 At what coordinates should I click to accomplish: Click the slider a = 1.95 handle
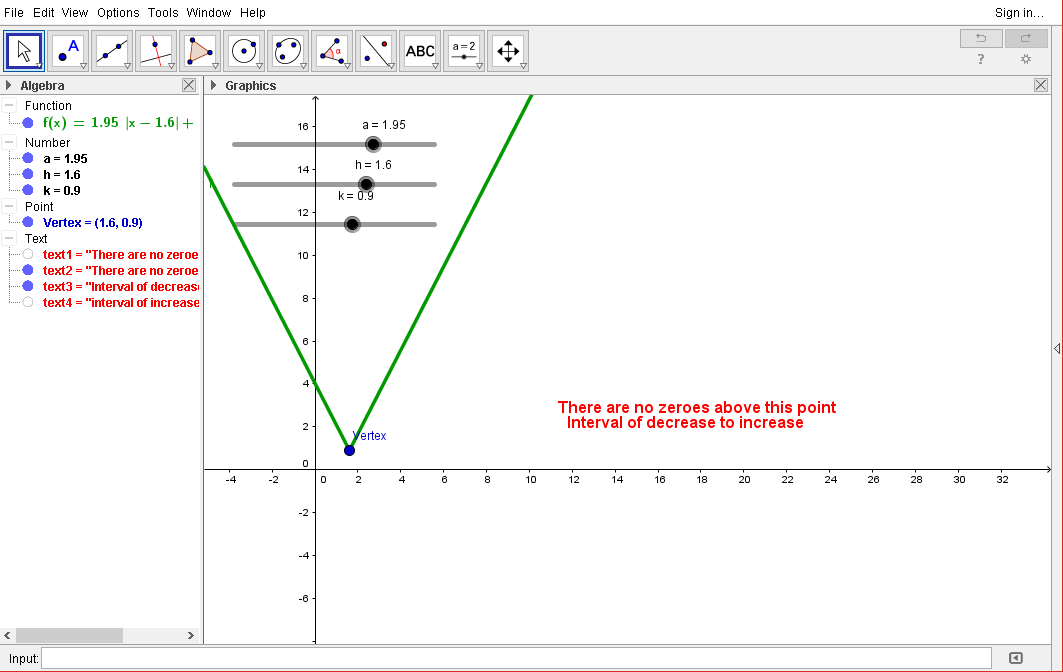(373, 144)
